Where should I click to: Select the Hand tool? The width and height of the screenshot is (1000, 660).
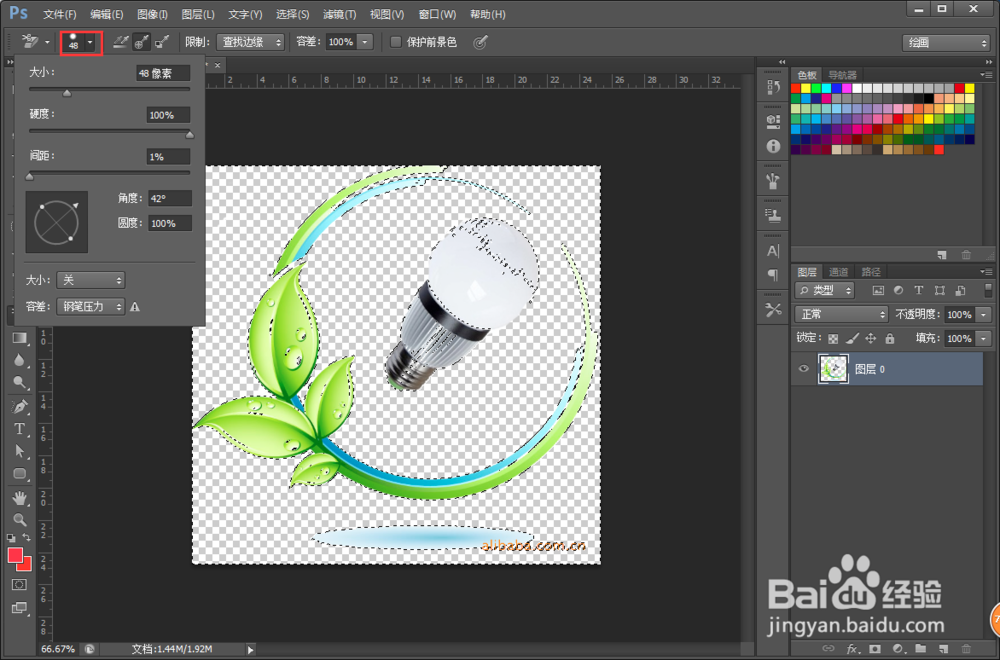(x=20, y=497)
